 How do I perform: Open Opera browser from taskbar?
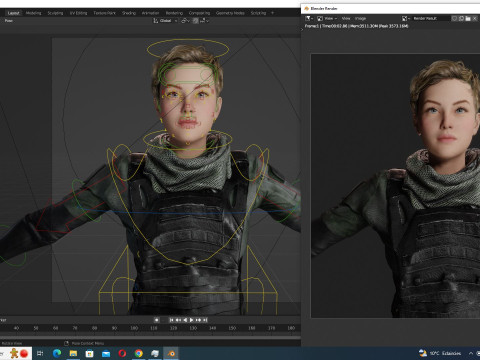pos(122,353)
